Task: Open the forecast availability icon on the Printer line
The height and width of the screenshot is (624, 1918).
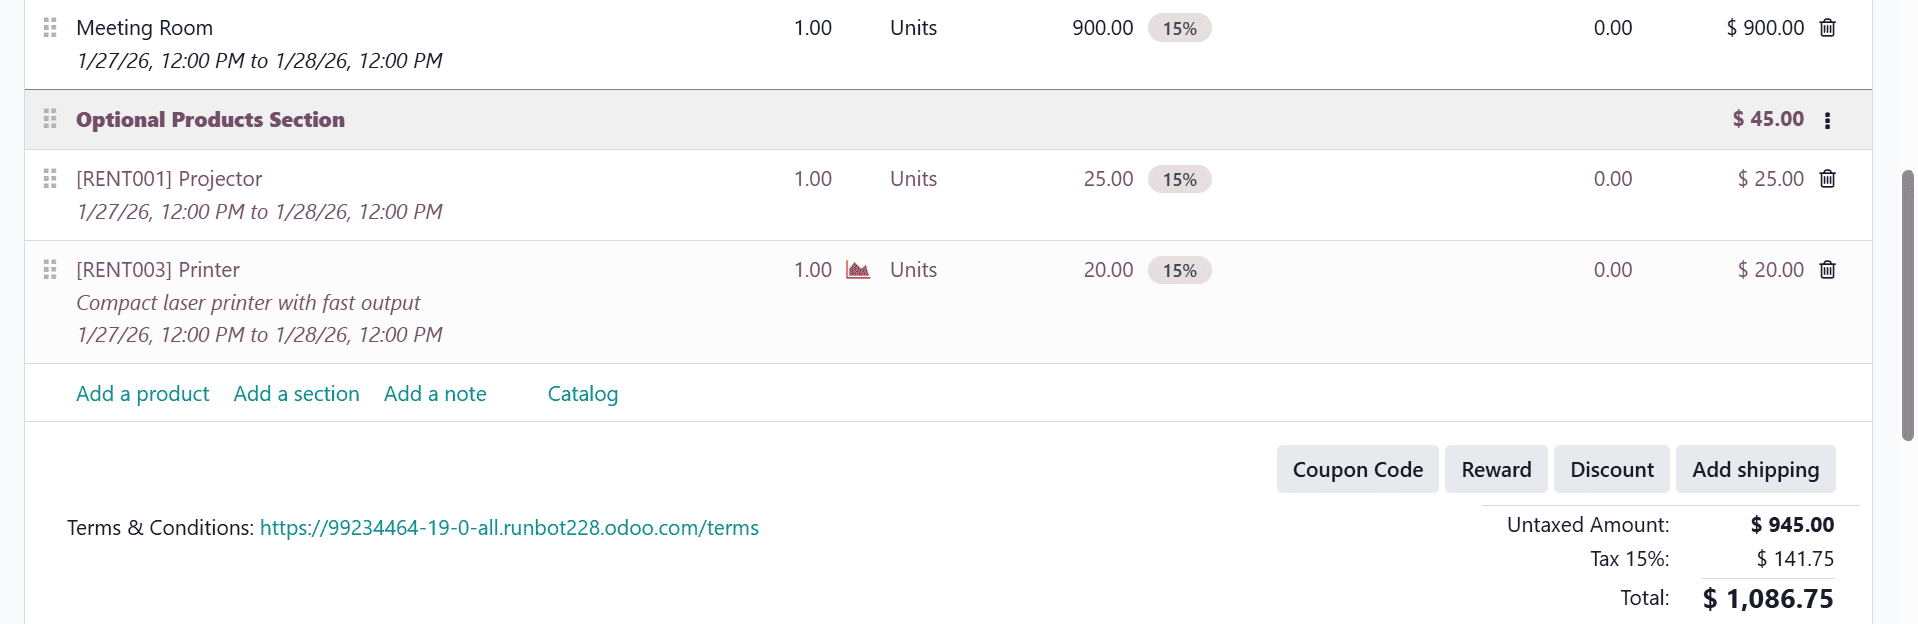Action: 858,269
